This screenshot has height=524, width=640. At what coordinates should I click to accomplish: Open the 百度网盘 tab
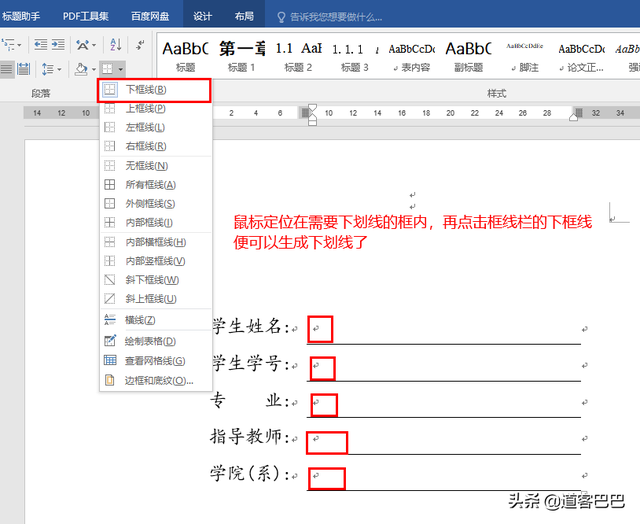coord(150,16)
